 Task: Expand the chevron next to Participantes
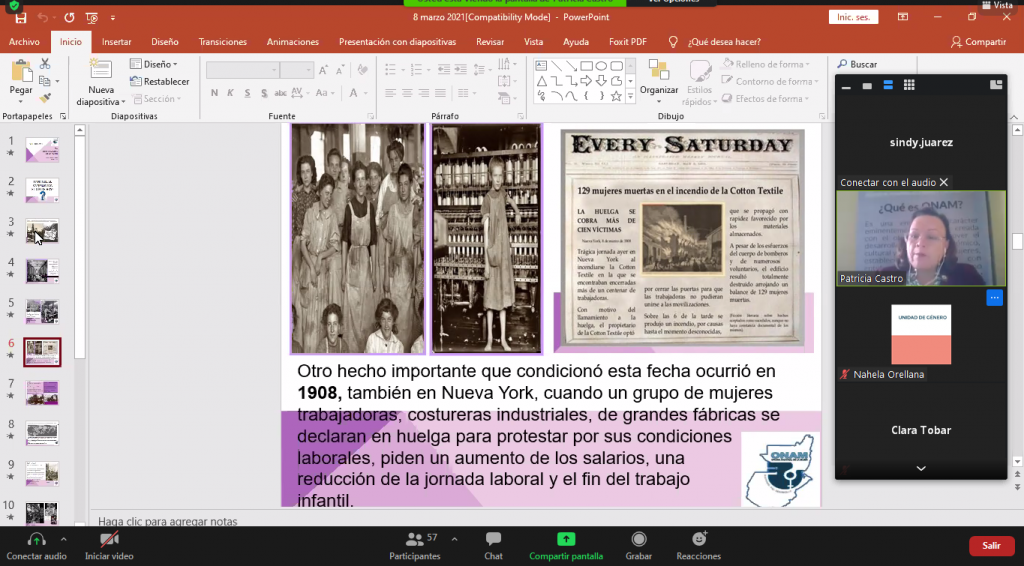pyautogui.click(x=454, y=539)
